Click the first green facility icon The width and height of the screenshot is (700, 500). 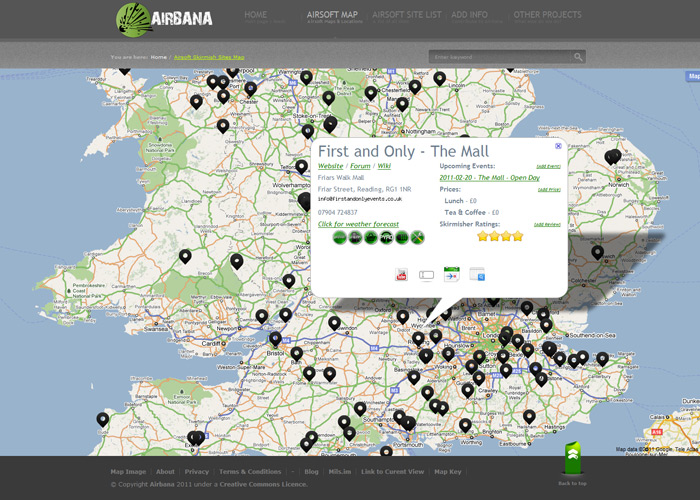(340, 238)
